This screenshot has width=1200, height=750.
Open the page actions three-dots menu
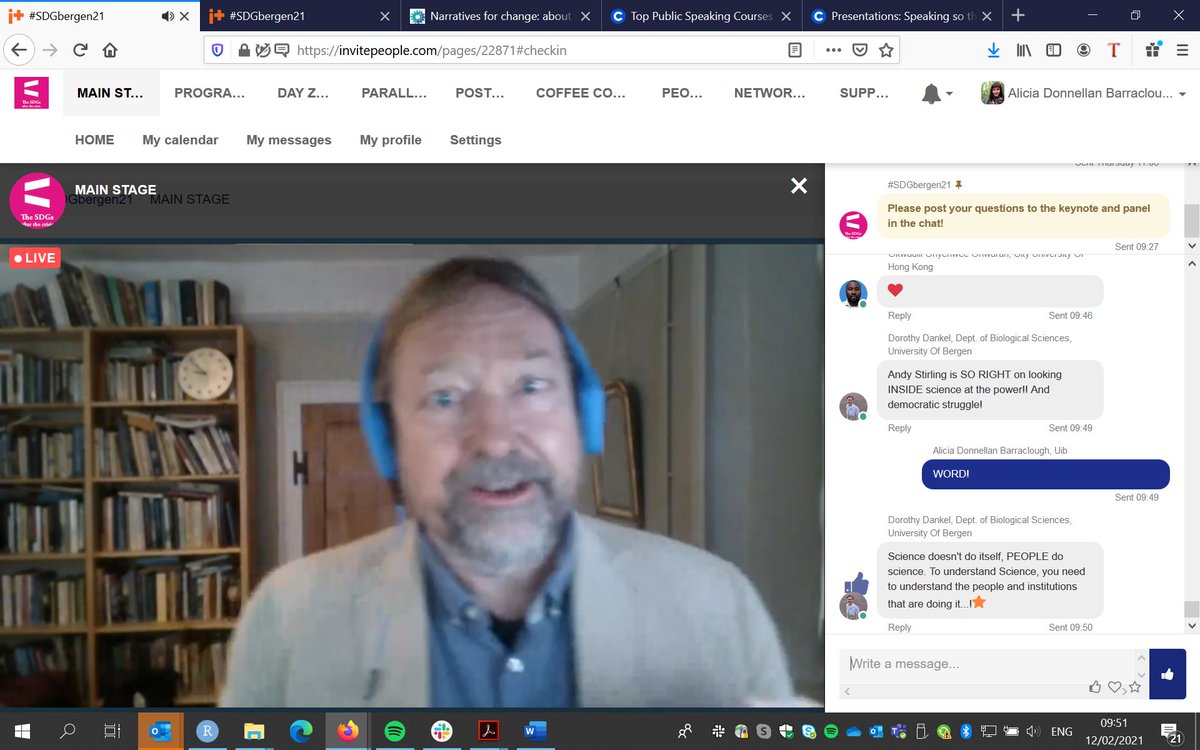[x=834, y=49]
